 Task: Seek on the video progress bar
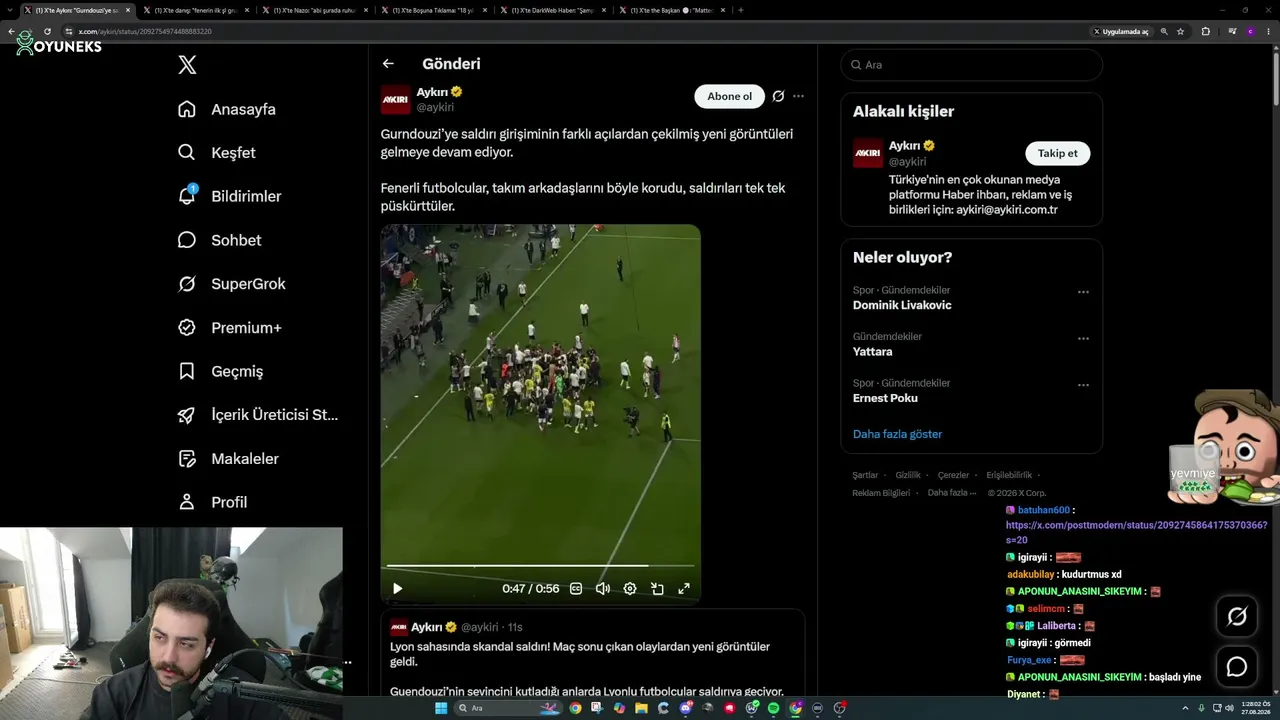[540, 566]
